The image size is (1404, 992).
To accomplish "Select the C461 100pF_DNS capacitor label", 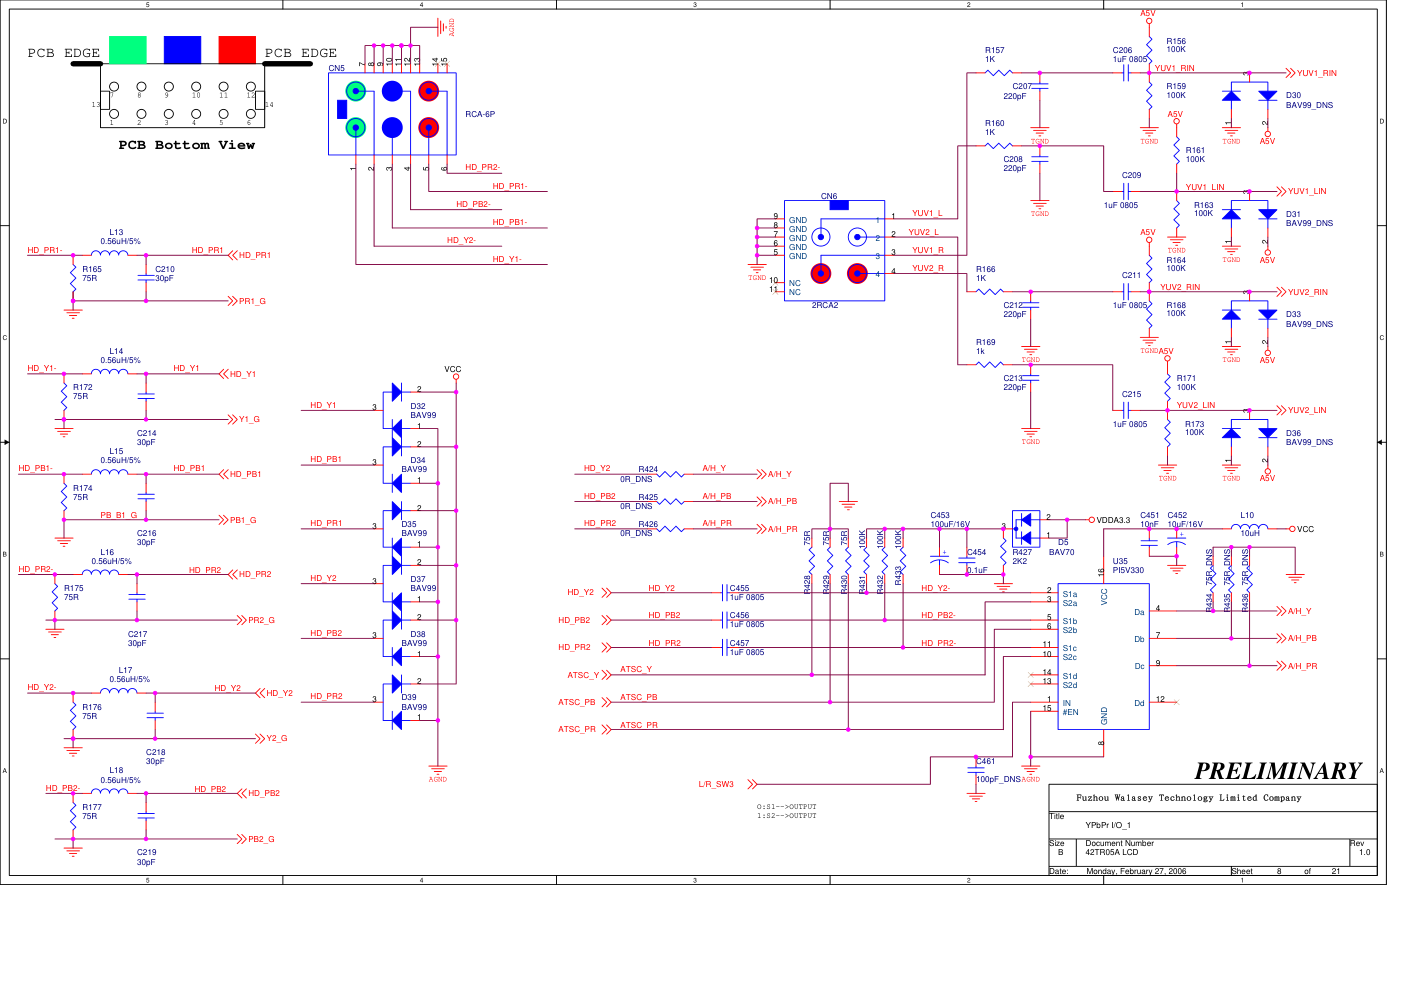I will point(997,770).
